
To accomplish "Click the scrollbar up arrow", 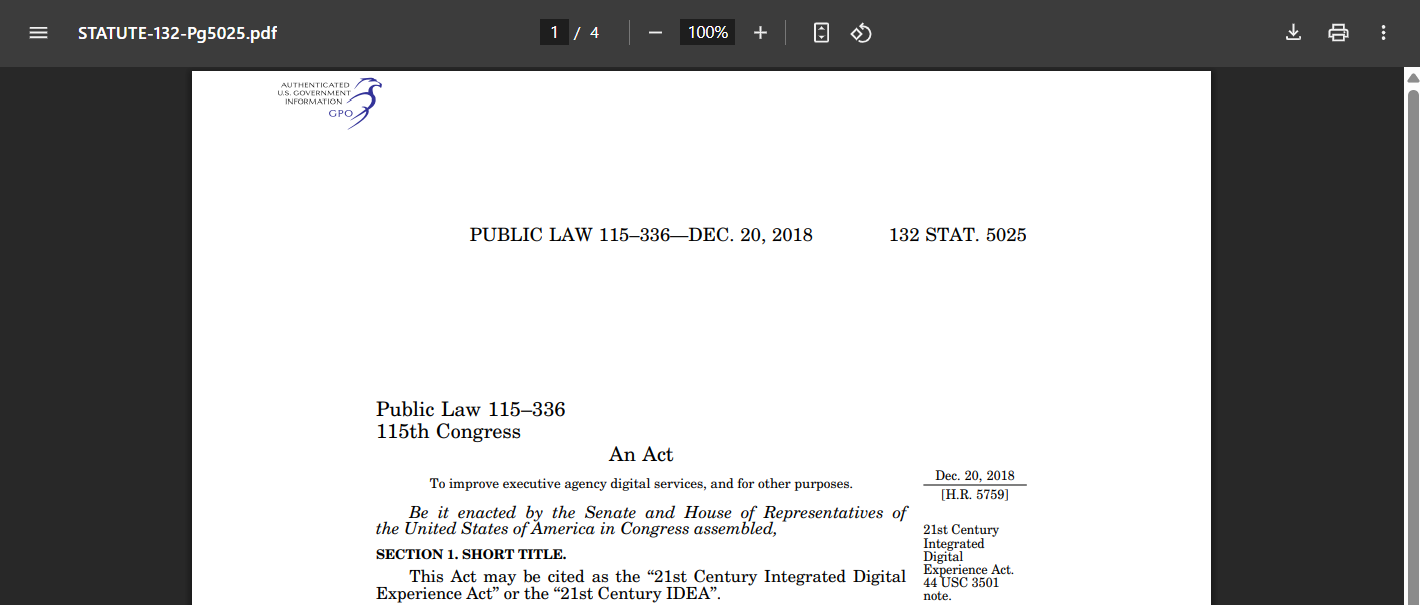I will coord(1411,76).
